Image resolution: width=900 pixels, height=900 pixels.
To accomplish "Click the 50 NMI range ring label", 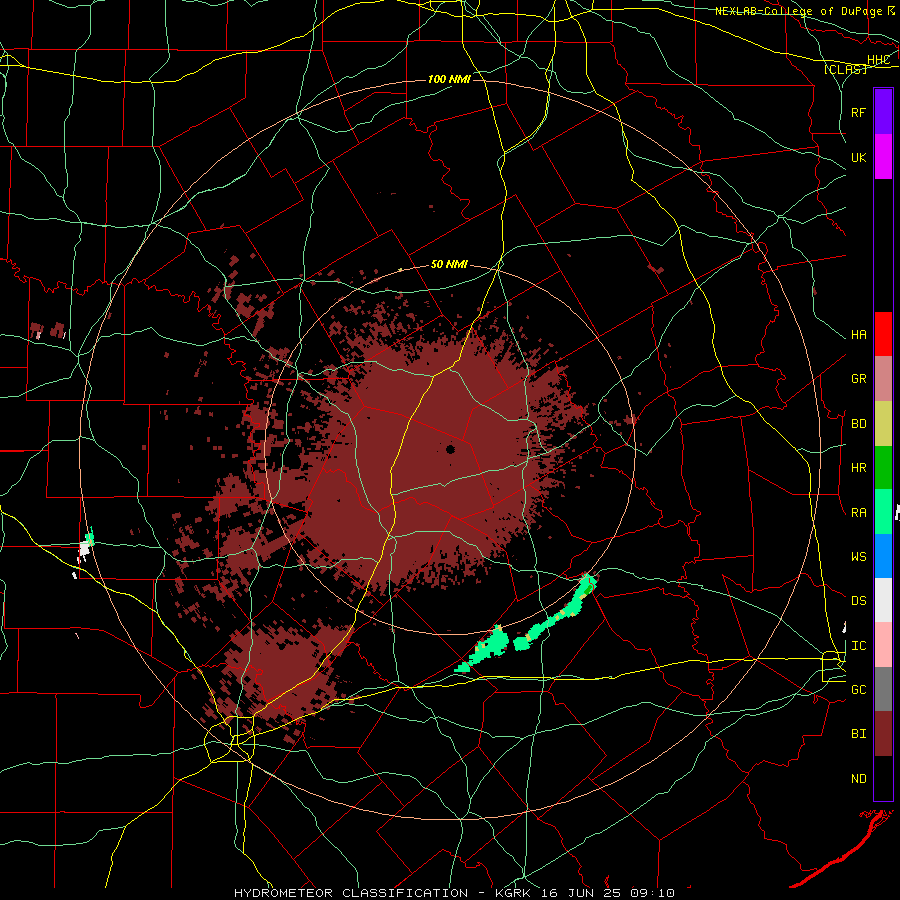I will coord(449,264).
